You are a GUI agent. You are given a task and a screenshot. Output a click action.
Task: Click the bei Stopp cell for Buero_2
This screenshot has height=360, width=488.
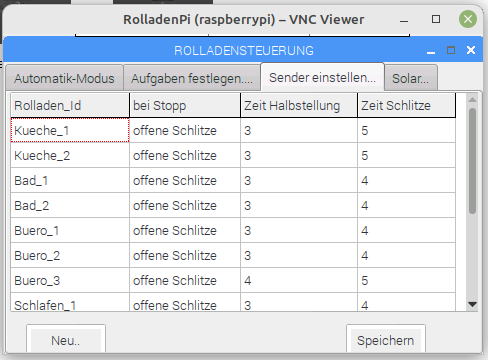coord(185,255)
